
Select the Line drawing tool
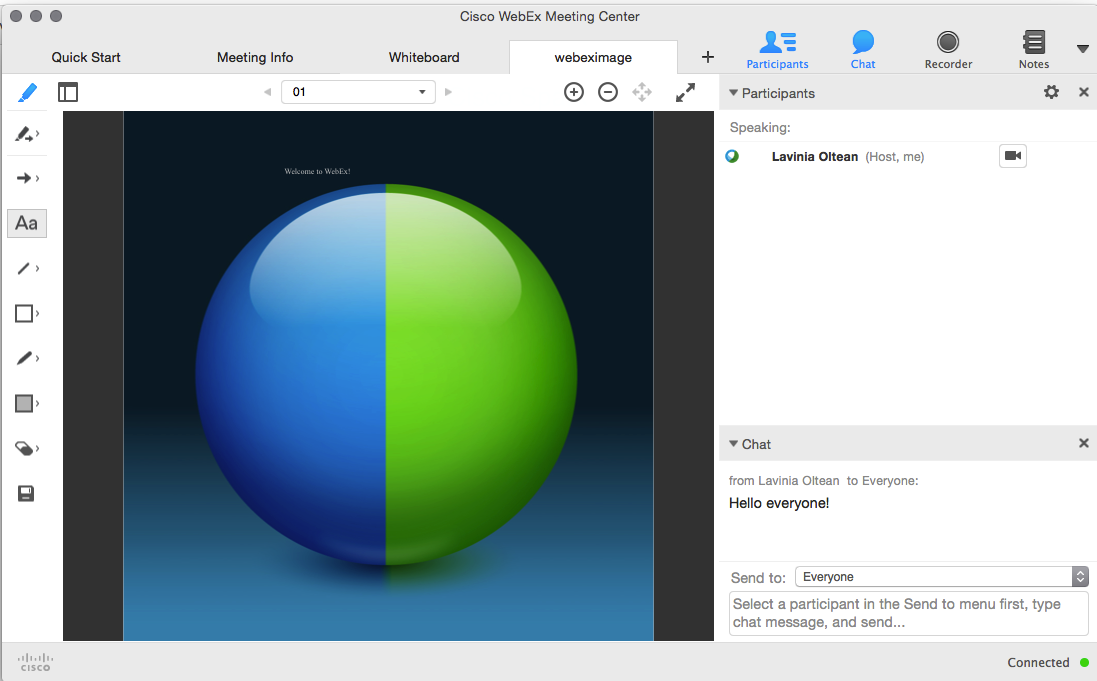pyautogui.click(x=25, y=268)
